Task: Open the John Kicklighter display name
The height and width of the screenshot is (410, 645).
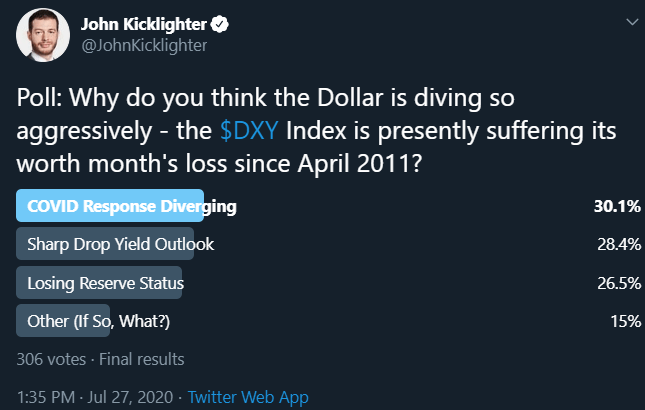Action: [x=144, y=24]
